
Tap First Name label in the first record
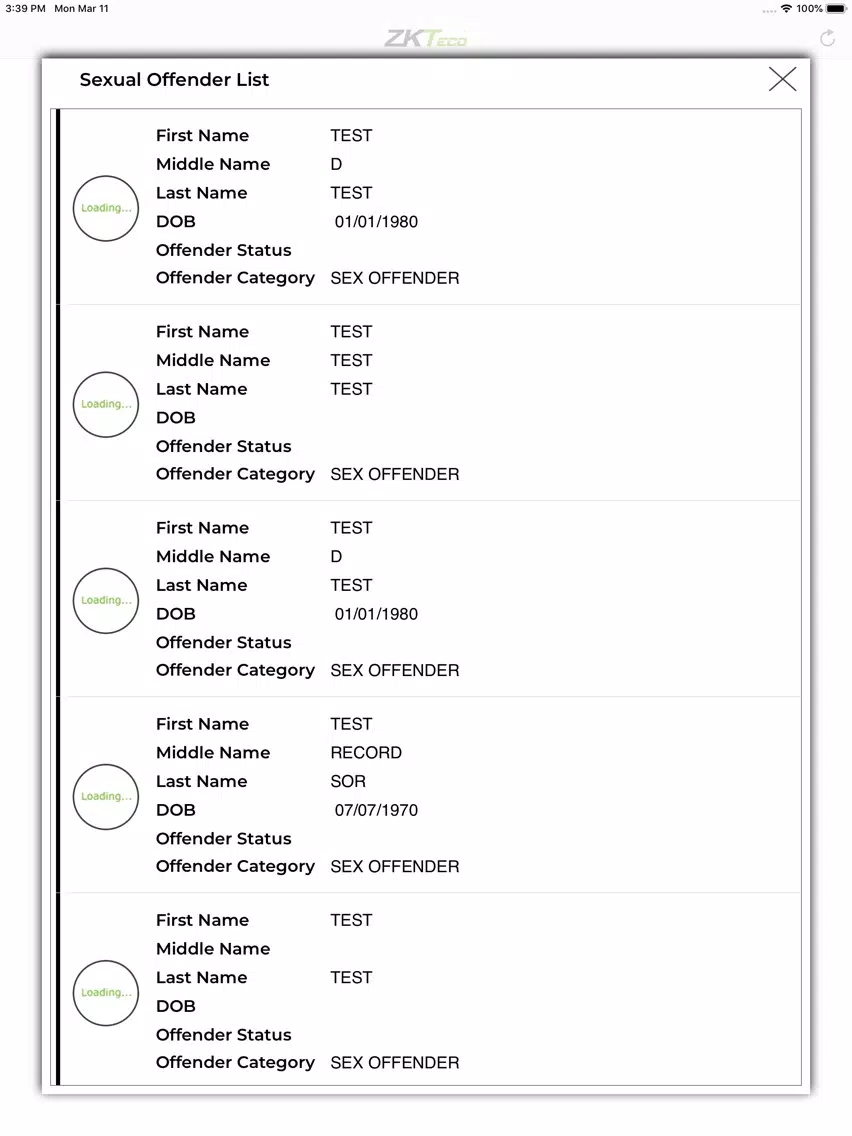[202, 135]
